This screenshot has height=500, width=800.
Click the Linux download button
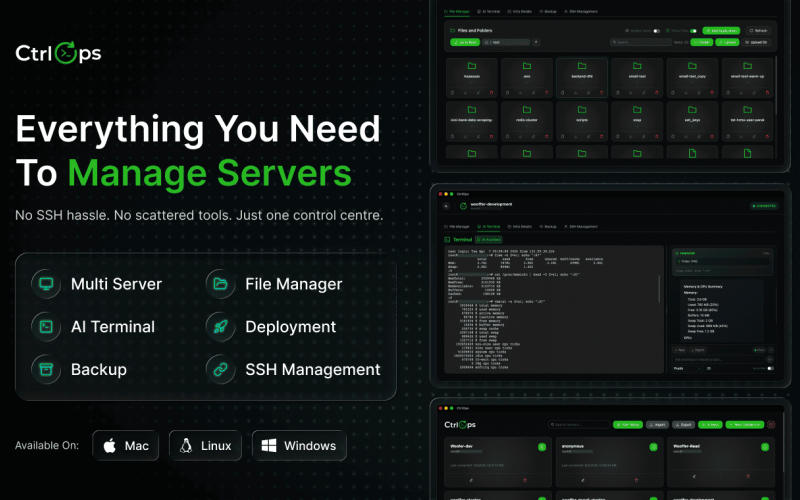205,445
